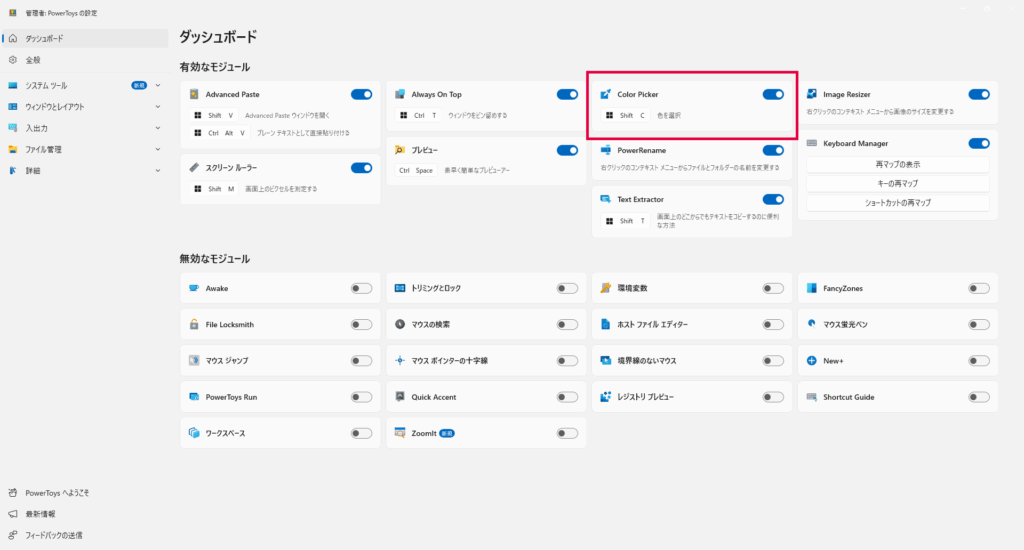This screenshot has width=1024, height=550.
Task: Click the マウスの検索 icon
Action: click(400, 324)
